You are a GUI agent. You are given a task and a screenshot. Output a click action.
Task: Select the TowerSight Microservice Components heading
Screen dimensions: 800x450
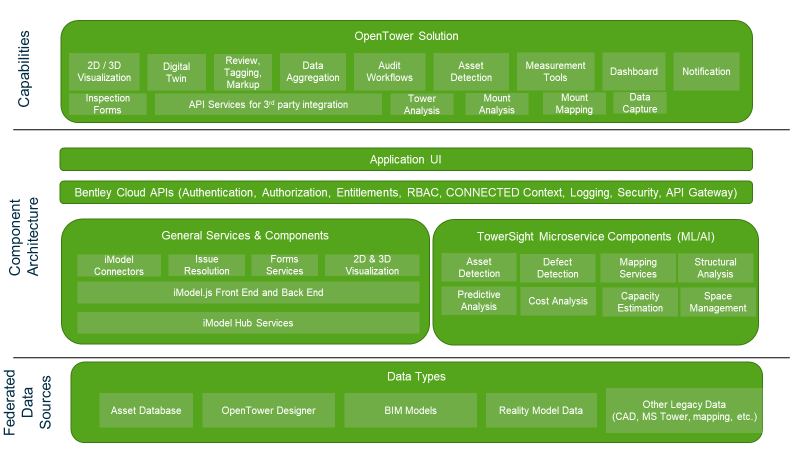coord(595,237)
